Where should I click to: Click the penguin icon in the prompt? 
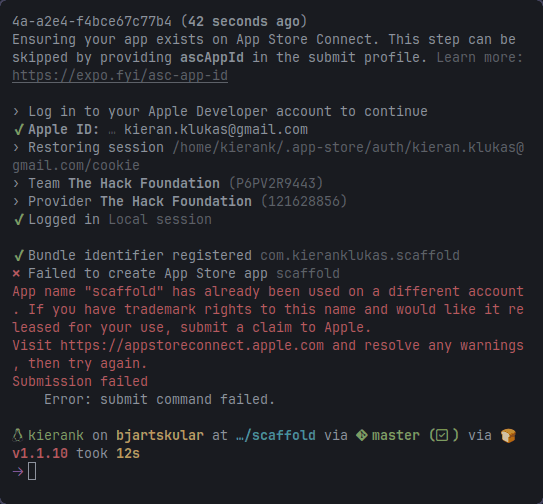(18, 435)
